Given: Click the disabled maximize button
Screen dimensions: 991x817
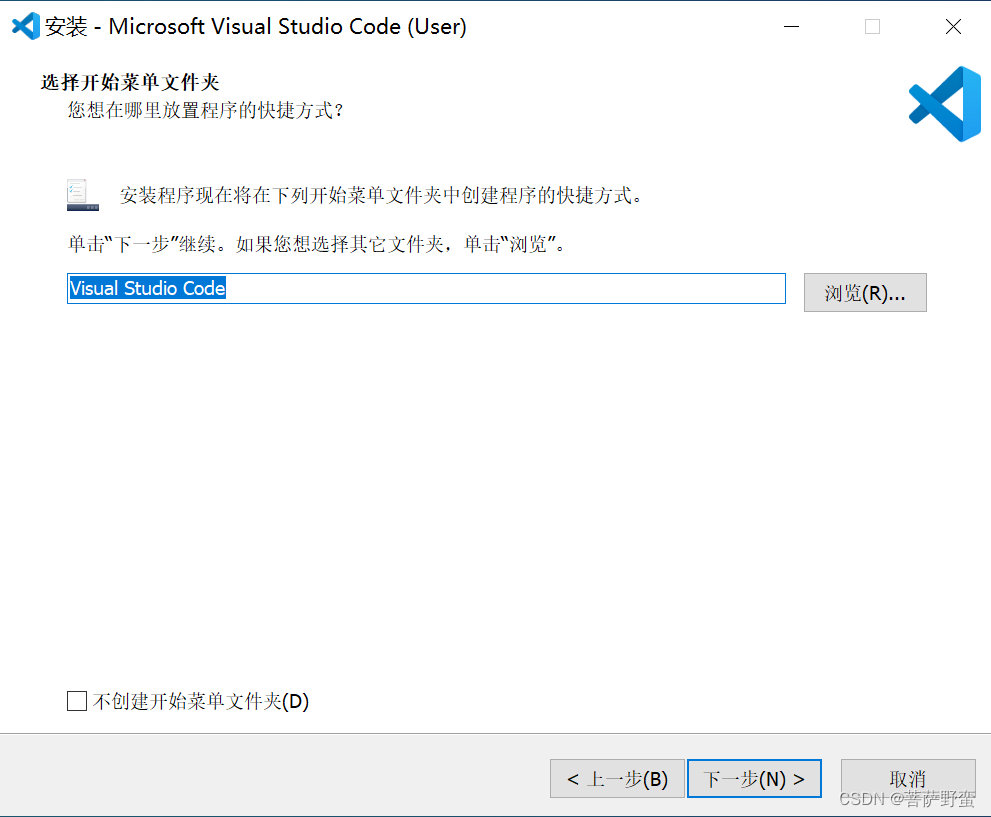Looking at the screenshot, I should point(872,27).
